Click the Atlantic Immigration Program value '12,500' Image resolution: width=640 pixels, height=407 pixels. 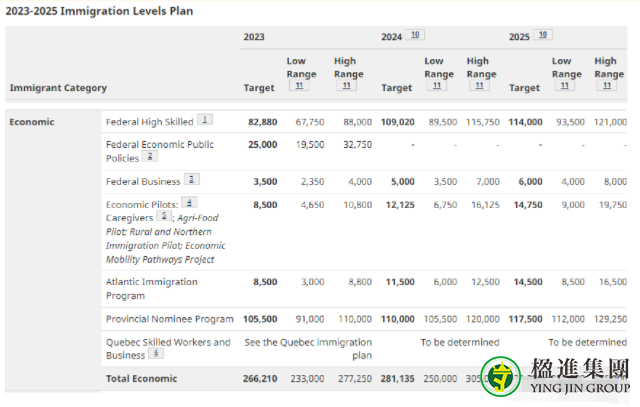coord(485,282)
